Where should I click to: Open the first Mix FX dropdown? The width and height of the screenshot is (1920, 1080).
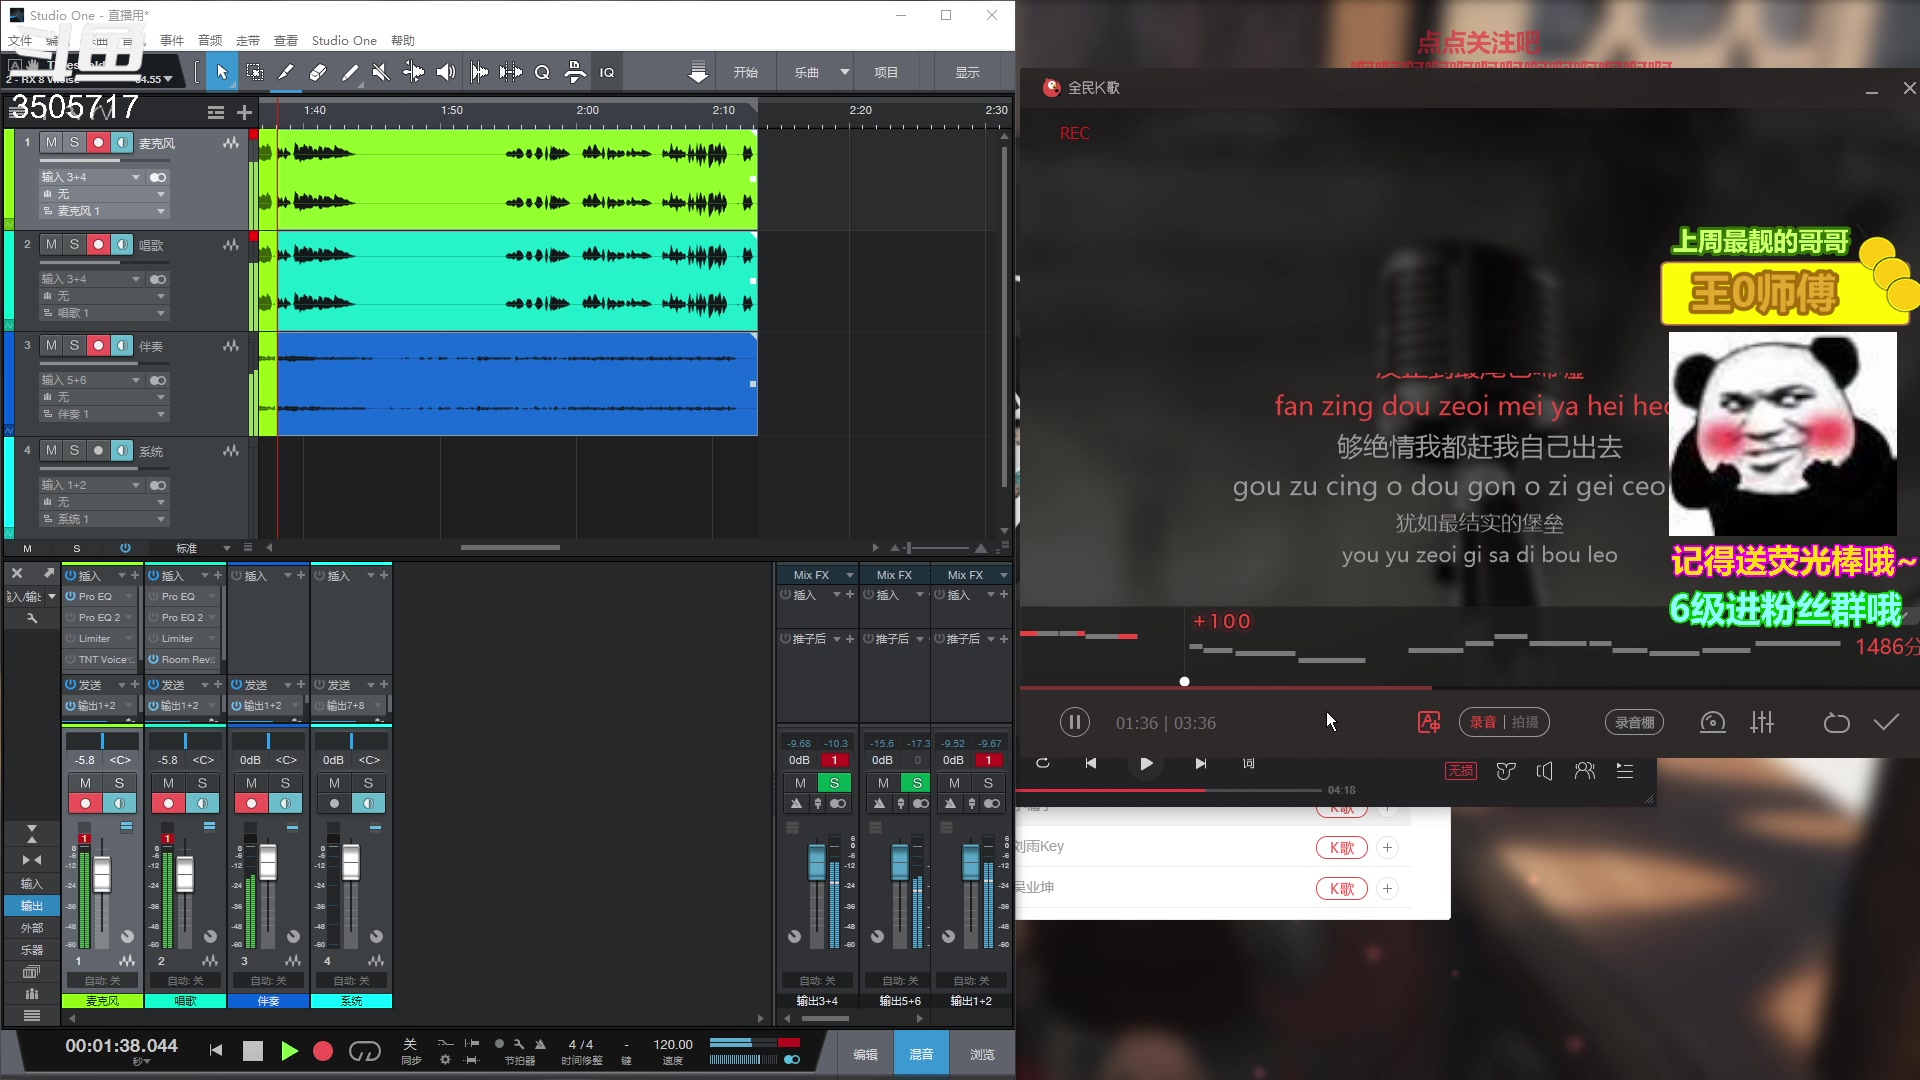pyautogui.click(x=849, y=575)
